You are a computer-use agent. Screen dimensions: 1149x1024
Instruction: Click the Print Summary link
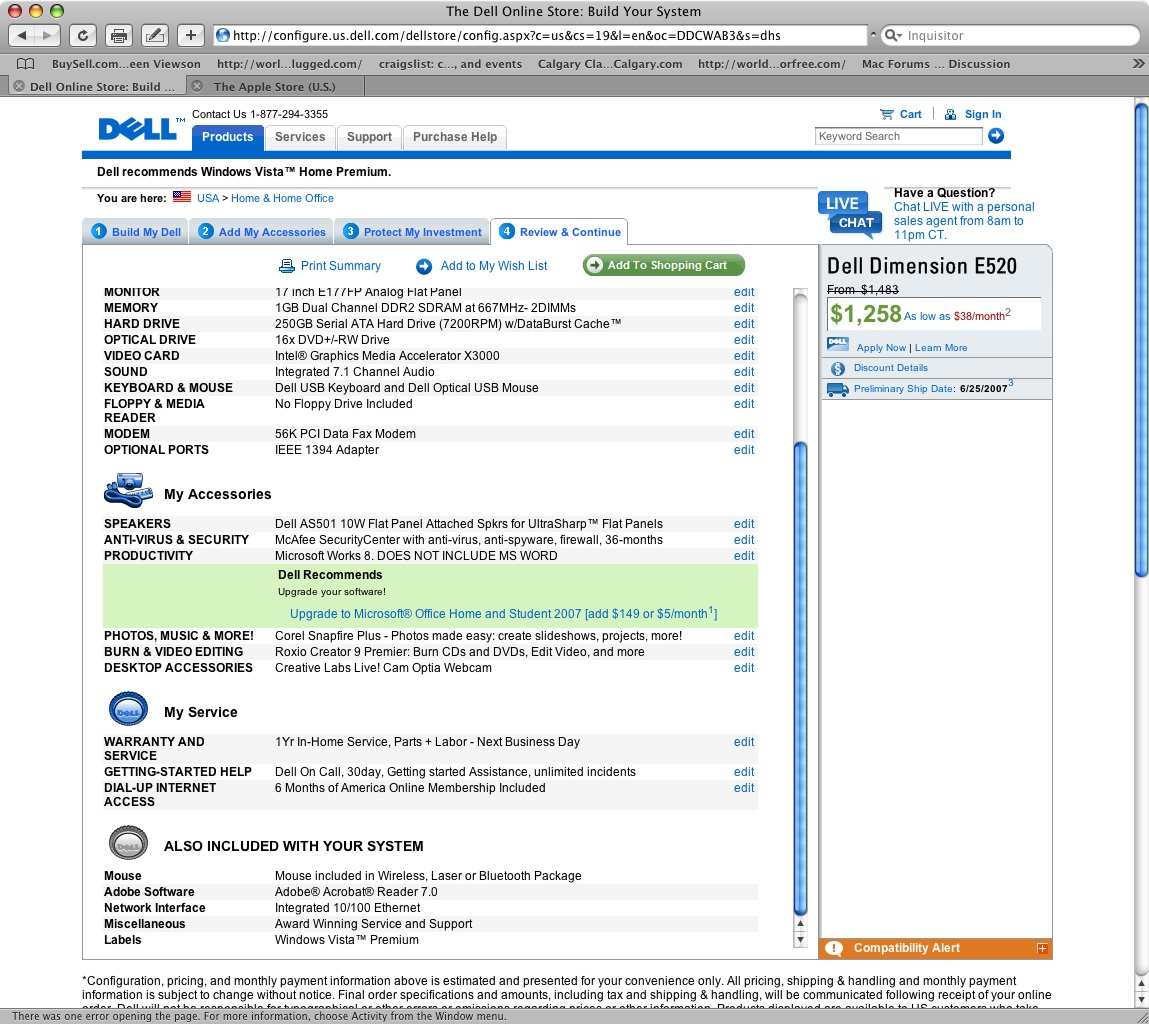(341, 266)
